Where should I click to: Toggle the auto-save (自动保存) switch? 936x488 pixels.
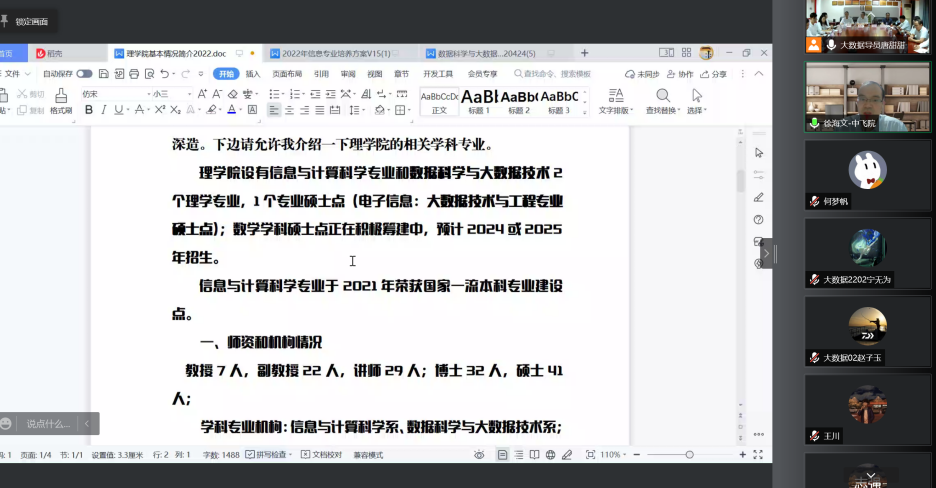(84, 74)
